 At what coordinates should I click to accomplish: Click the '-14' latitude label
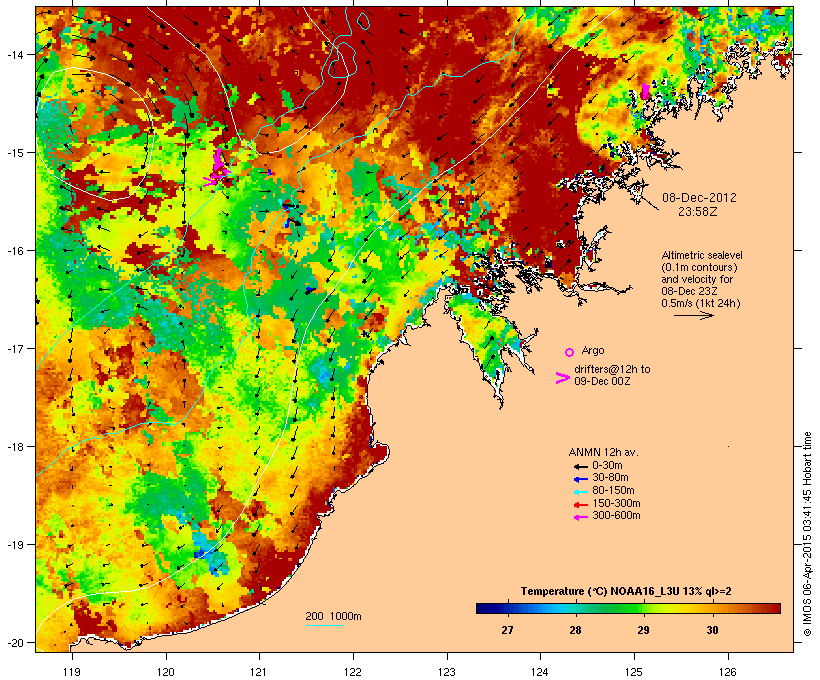click(x=14, y=54)
